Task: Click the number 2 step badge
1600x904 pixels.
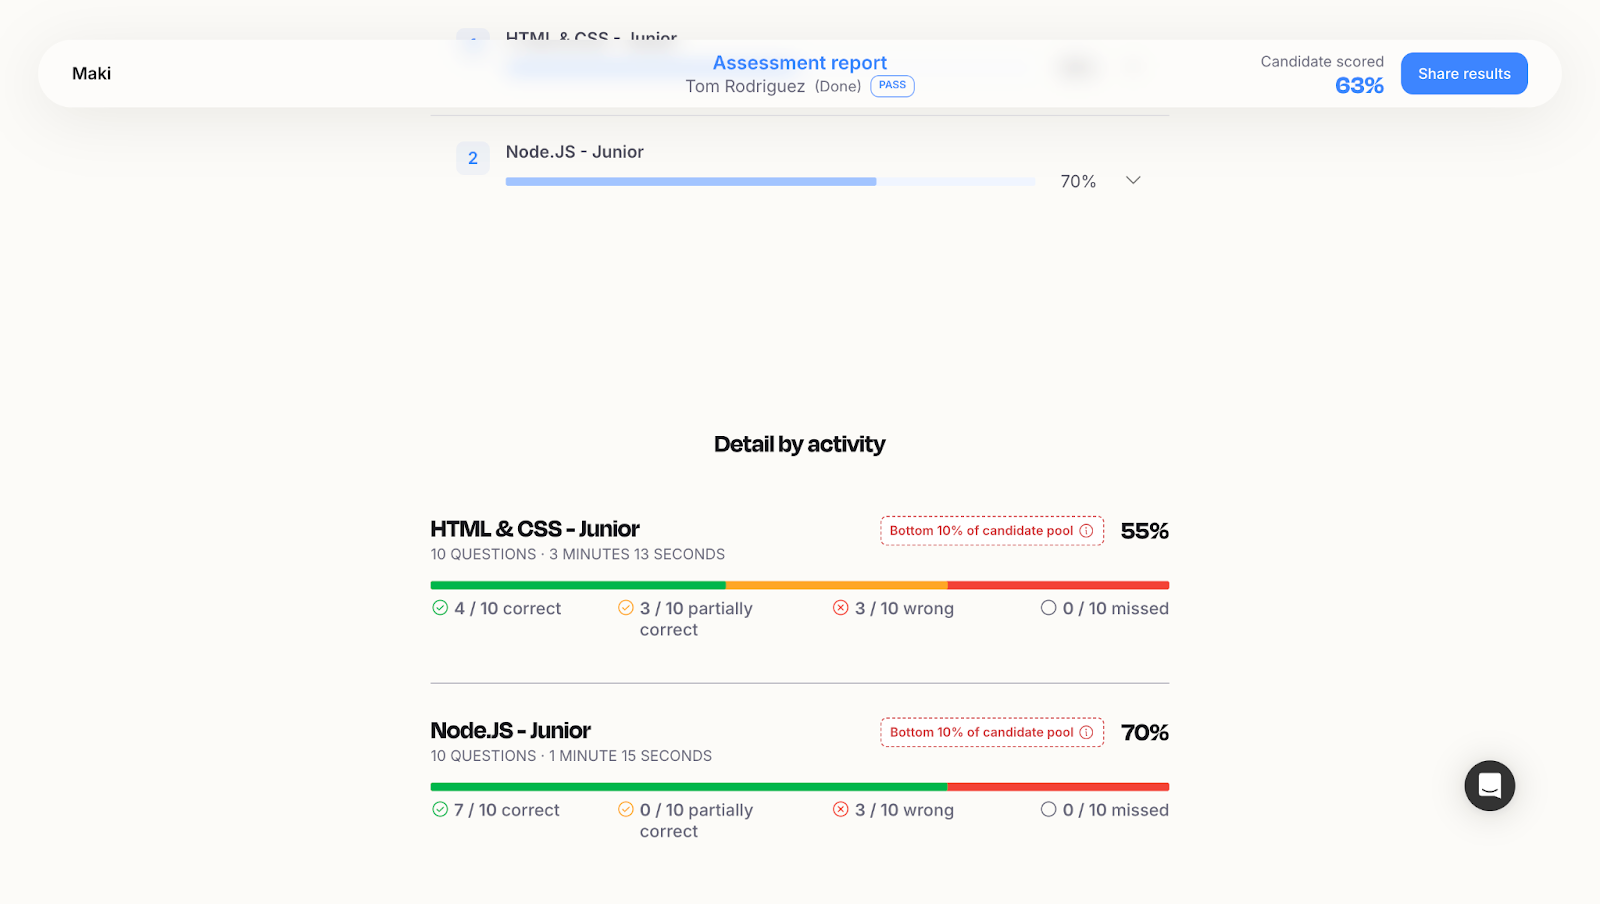Action: coord(473,158)
